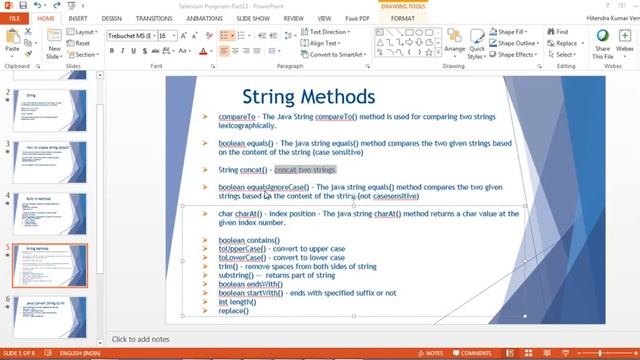640x360 pixels.
Task: Increase font size with larger A icon
Action: pos(184,36)
